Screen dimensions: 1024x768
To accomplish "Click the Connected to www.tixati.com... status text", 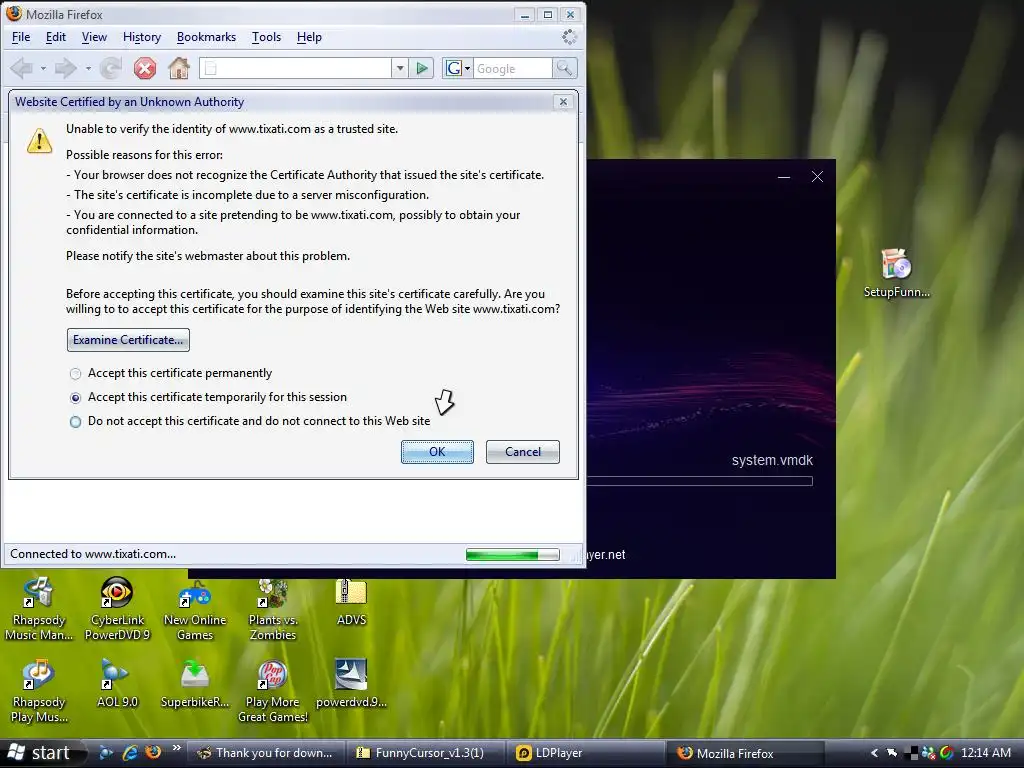I will pyautogui.click(x=93, y=554).
